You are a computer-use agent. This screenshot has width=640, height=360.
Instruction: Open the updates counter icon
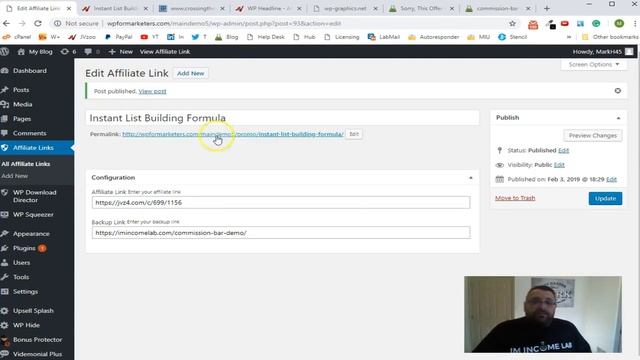[x=68, y=51]
